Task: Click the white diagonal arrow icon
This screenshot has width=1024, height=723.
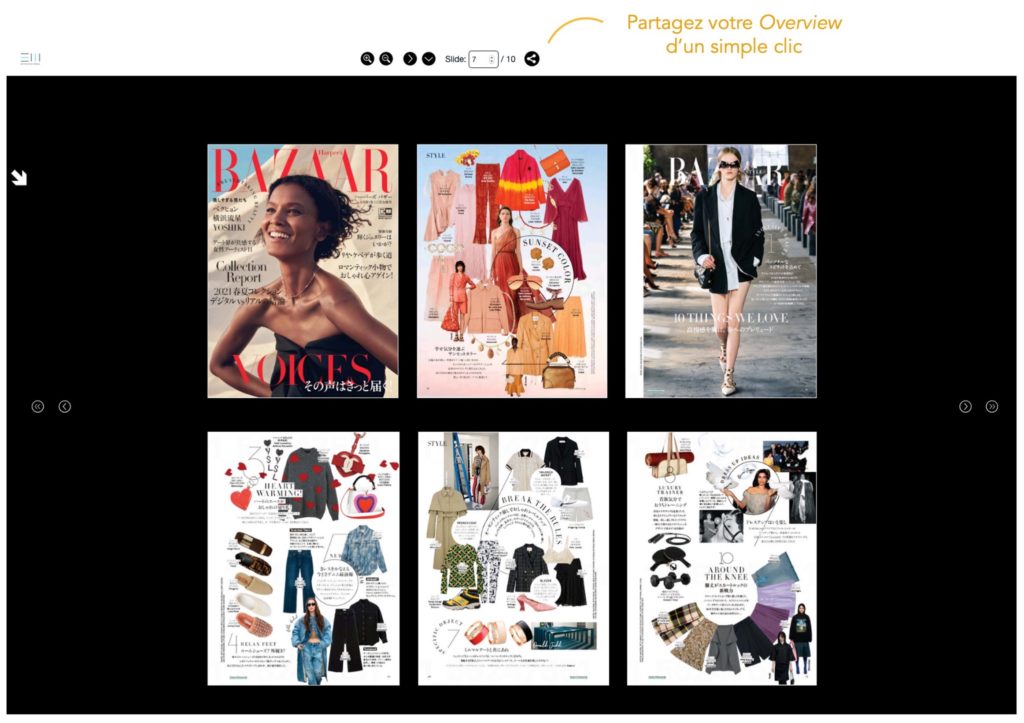Action: [x=19, y=178]
